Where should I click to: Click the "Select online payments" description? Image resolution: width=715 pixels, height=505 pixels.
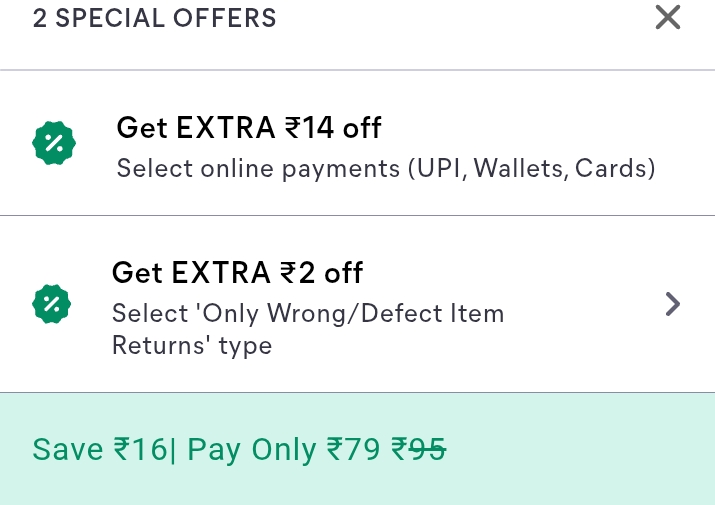click(258, 168)
